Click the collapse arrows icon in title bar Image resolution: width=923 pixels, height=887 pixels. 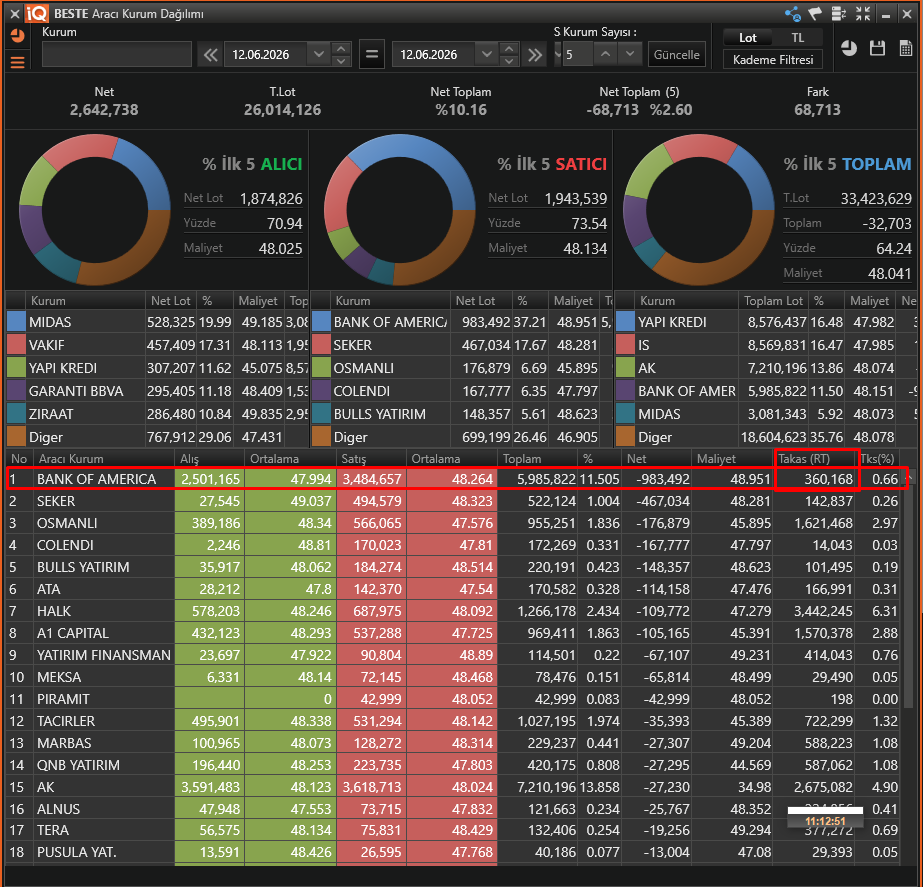click(863, 14)
